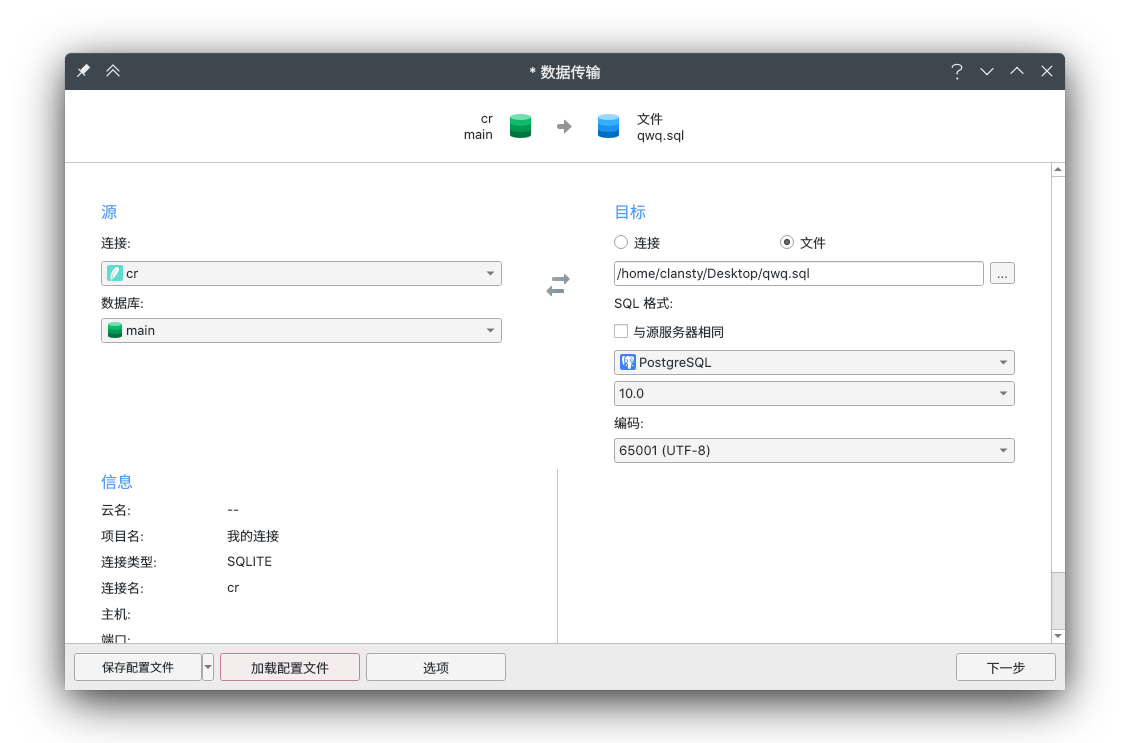This screenshot has height=743, width=1130.
Task: Click the PostgreSQL elephant icon
Action: click(628, 362)
